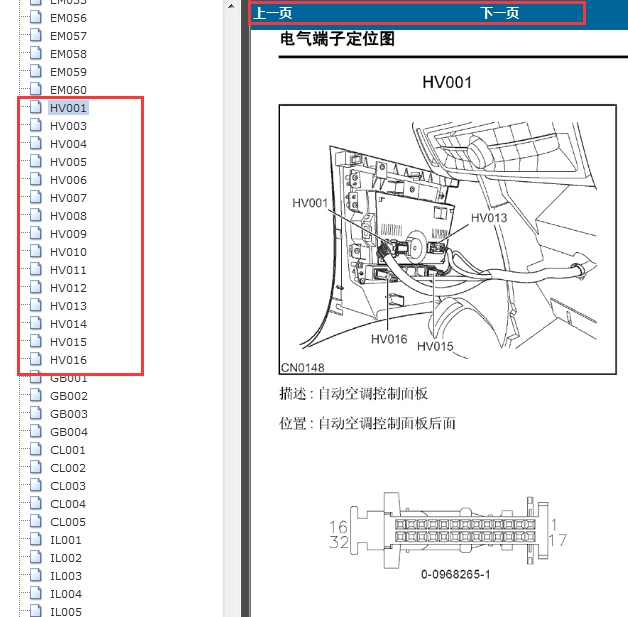Open EM060 page

(x=68, y=90)
